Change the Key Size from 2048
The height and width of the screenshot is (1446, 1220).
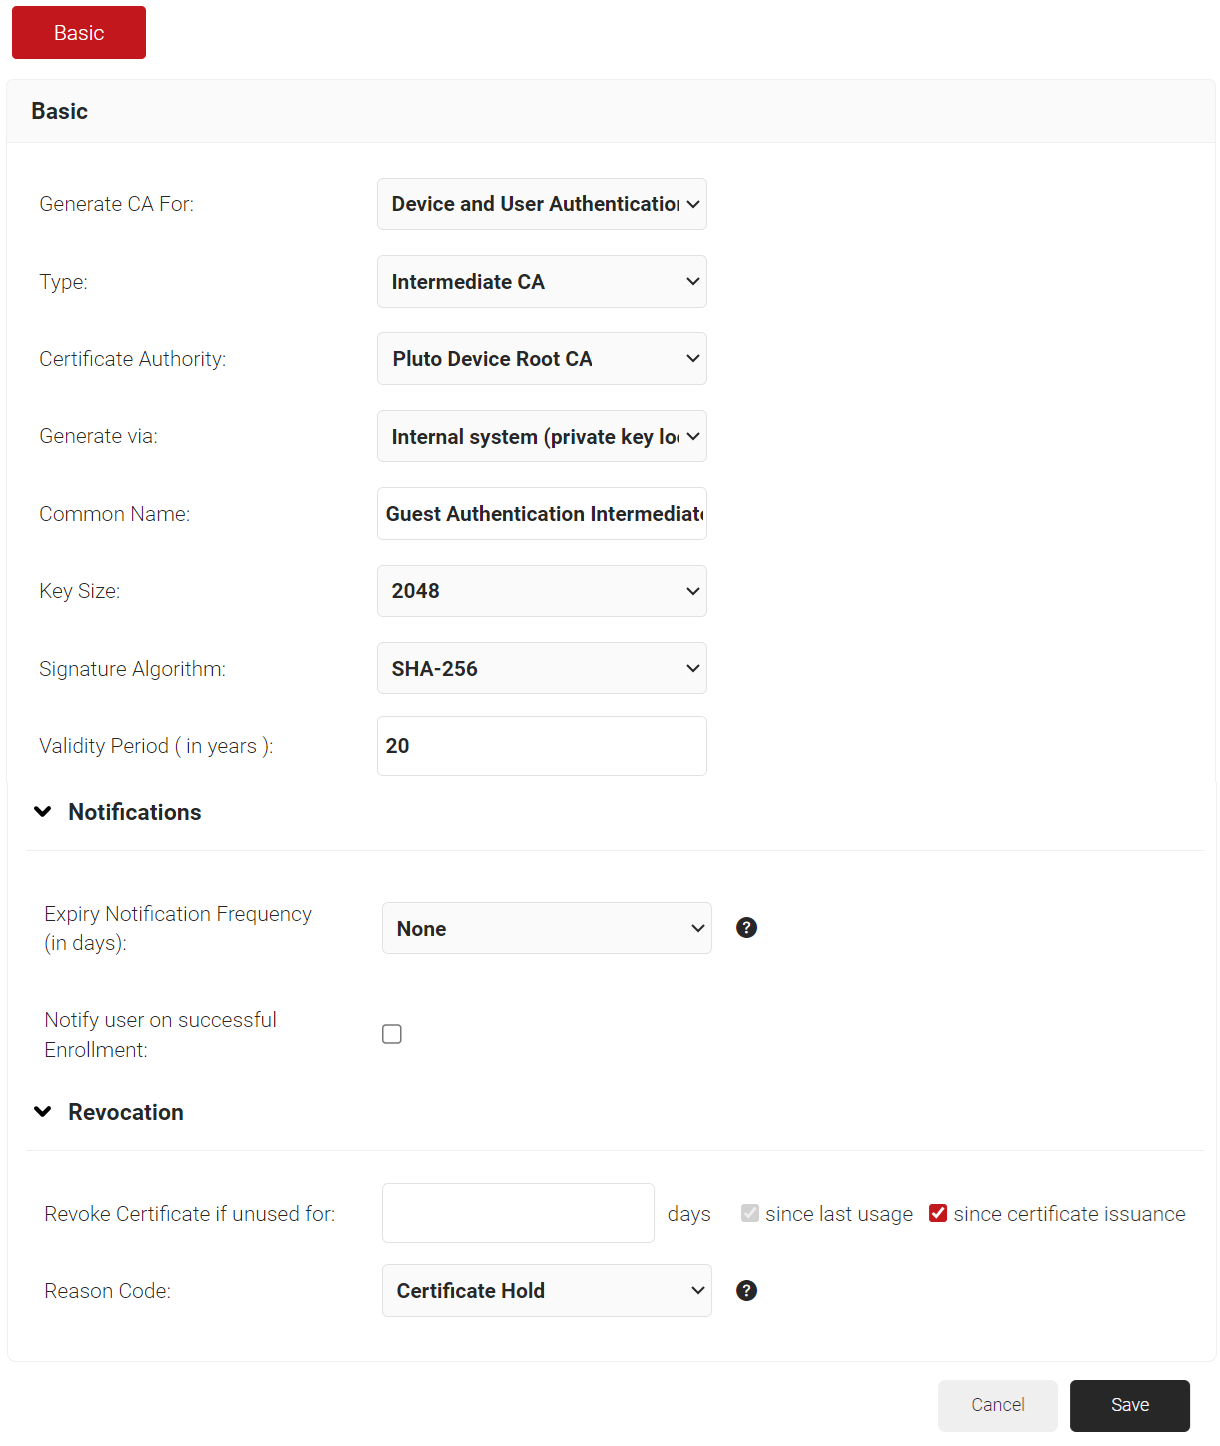(x=541, y=591)
